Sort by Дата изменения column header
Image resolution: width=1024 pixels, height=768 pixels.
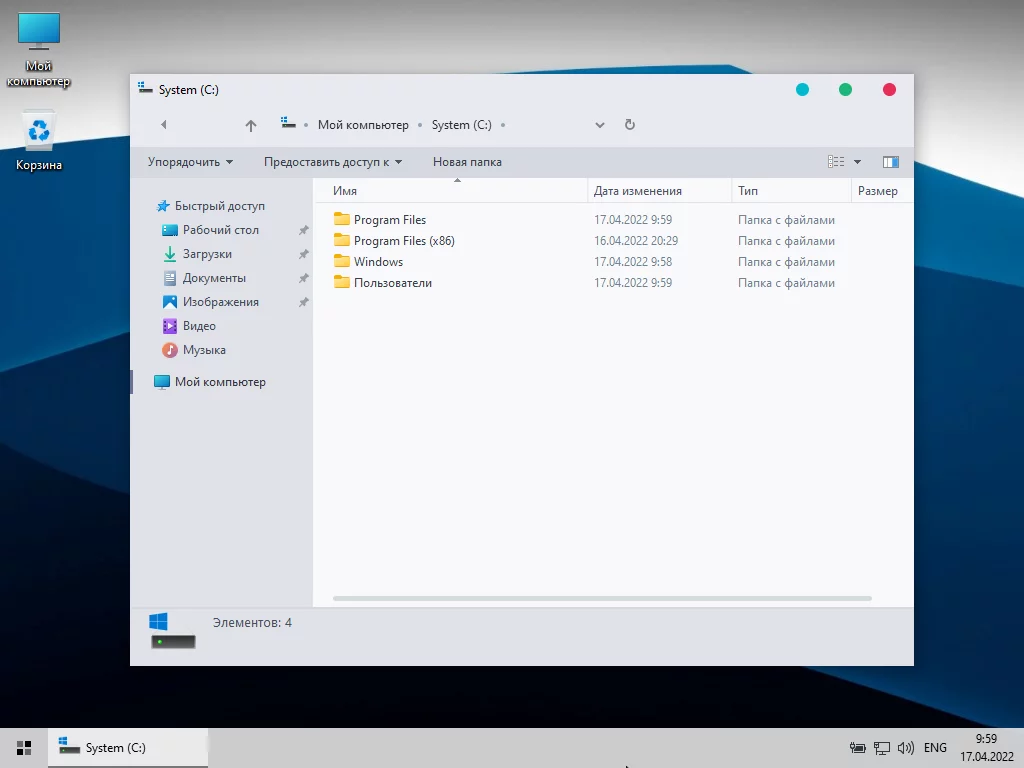[x=638, y=191]
